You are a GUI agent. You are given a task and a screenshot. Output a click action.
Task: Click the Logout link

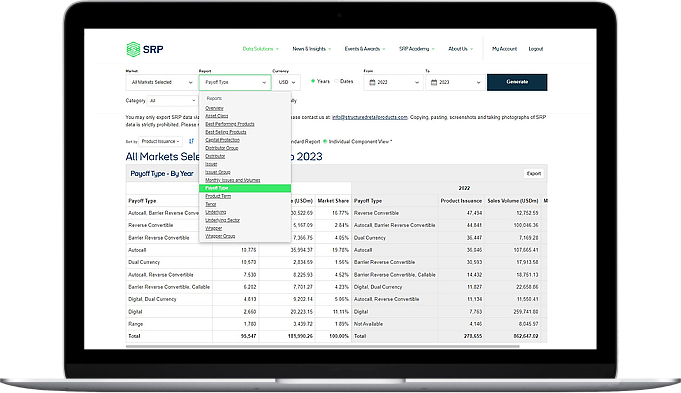click(x=536, y=49)
